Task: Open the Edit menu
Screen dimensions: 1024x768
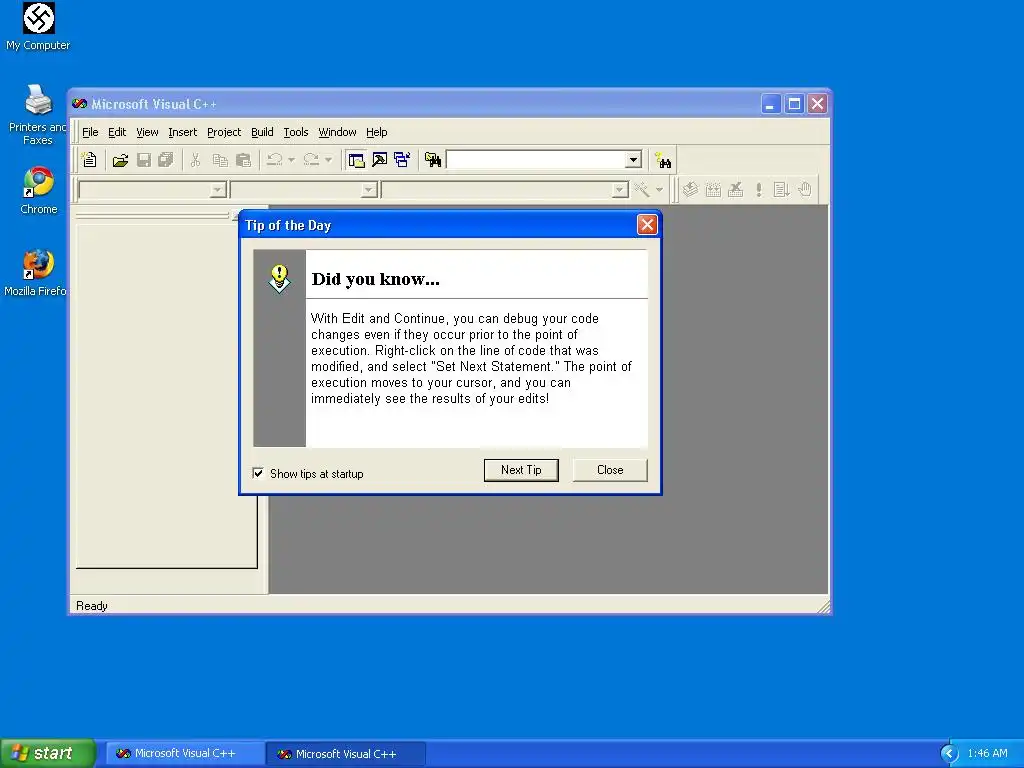Action: click(x=117, y=132)
